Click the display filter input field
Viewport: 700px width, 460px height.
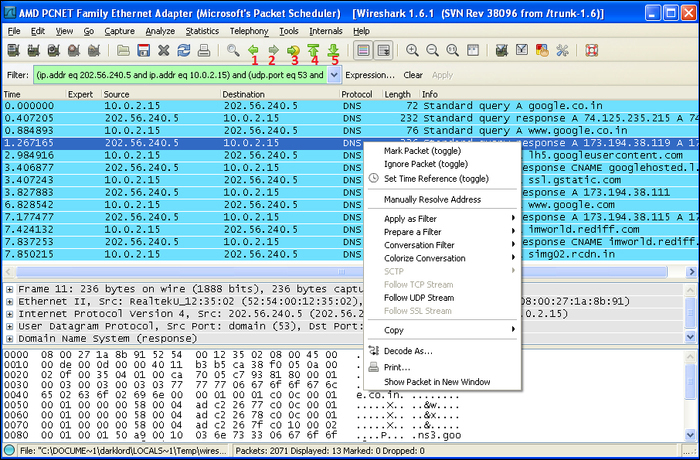point(180,75)
